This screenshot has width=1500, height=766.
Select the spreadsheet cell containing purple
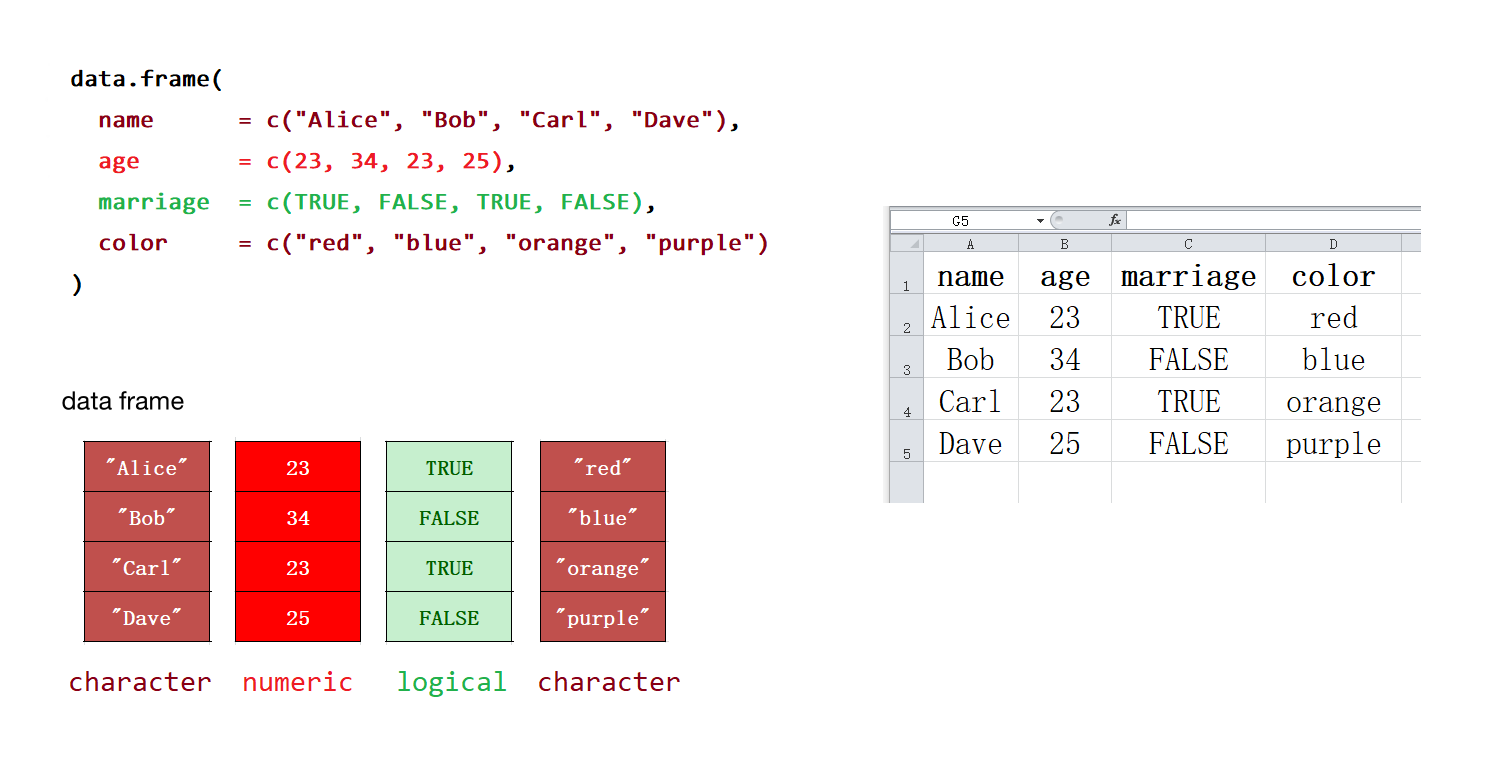pos(1333,444)
